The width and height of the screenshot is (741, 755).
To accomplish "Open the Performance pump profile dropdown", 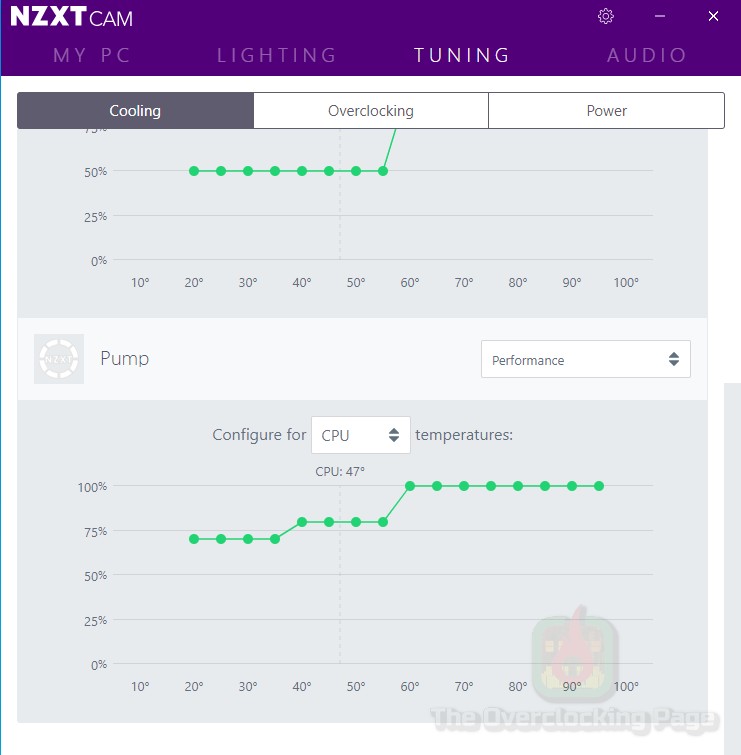I will [x=585, y=360].
